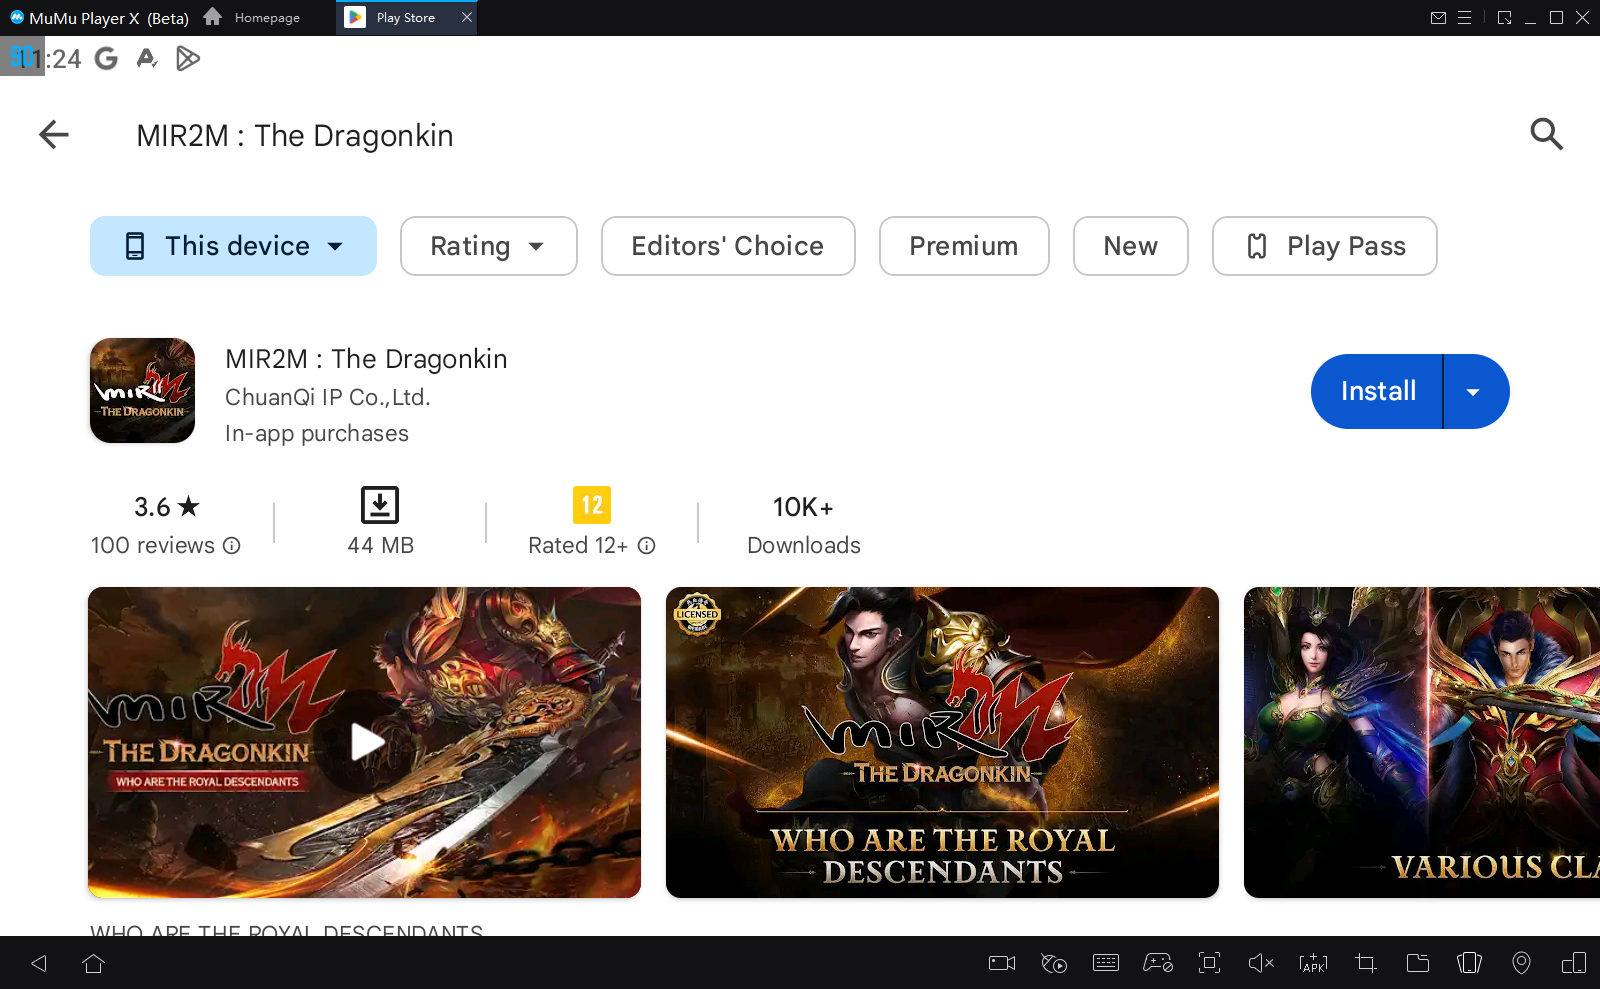Toggle the mute sound speaker icon
This screenshot has height=989, width=1600.
pyautogui.click(x=1261, y=963)
